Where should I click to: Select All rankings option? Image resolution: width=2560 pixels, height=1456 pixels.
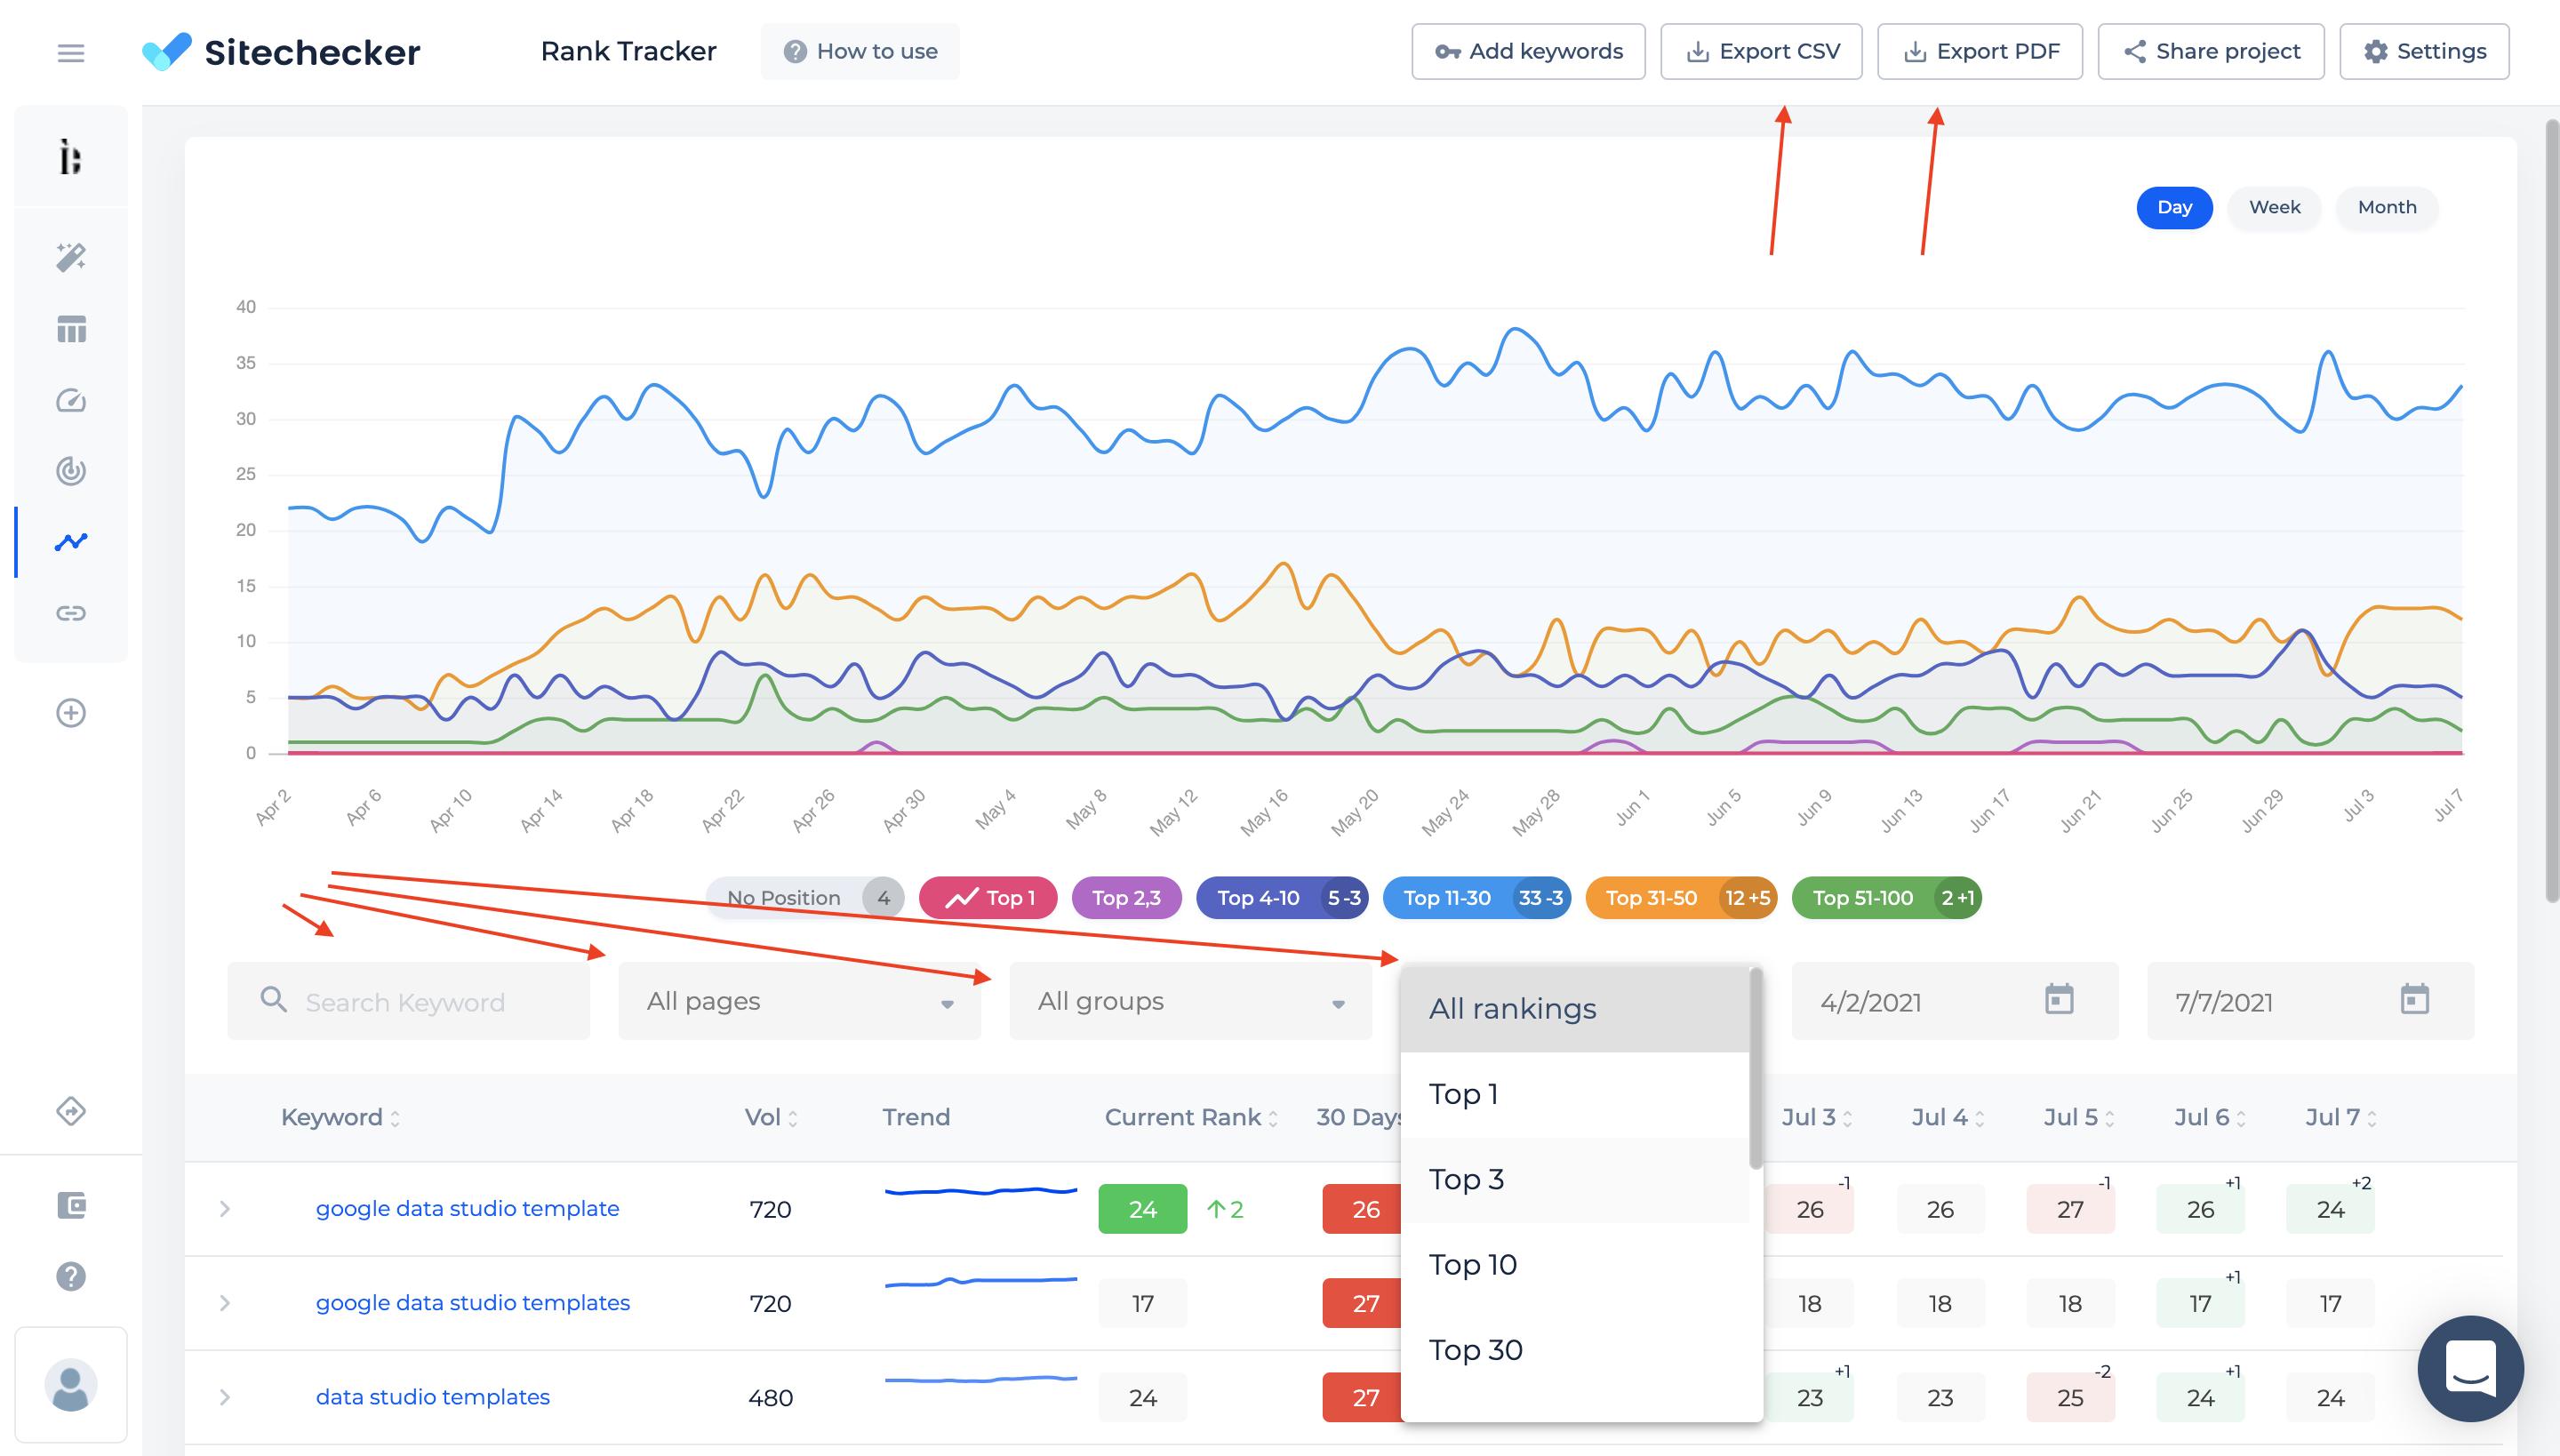click(x=1575, y=1009)
